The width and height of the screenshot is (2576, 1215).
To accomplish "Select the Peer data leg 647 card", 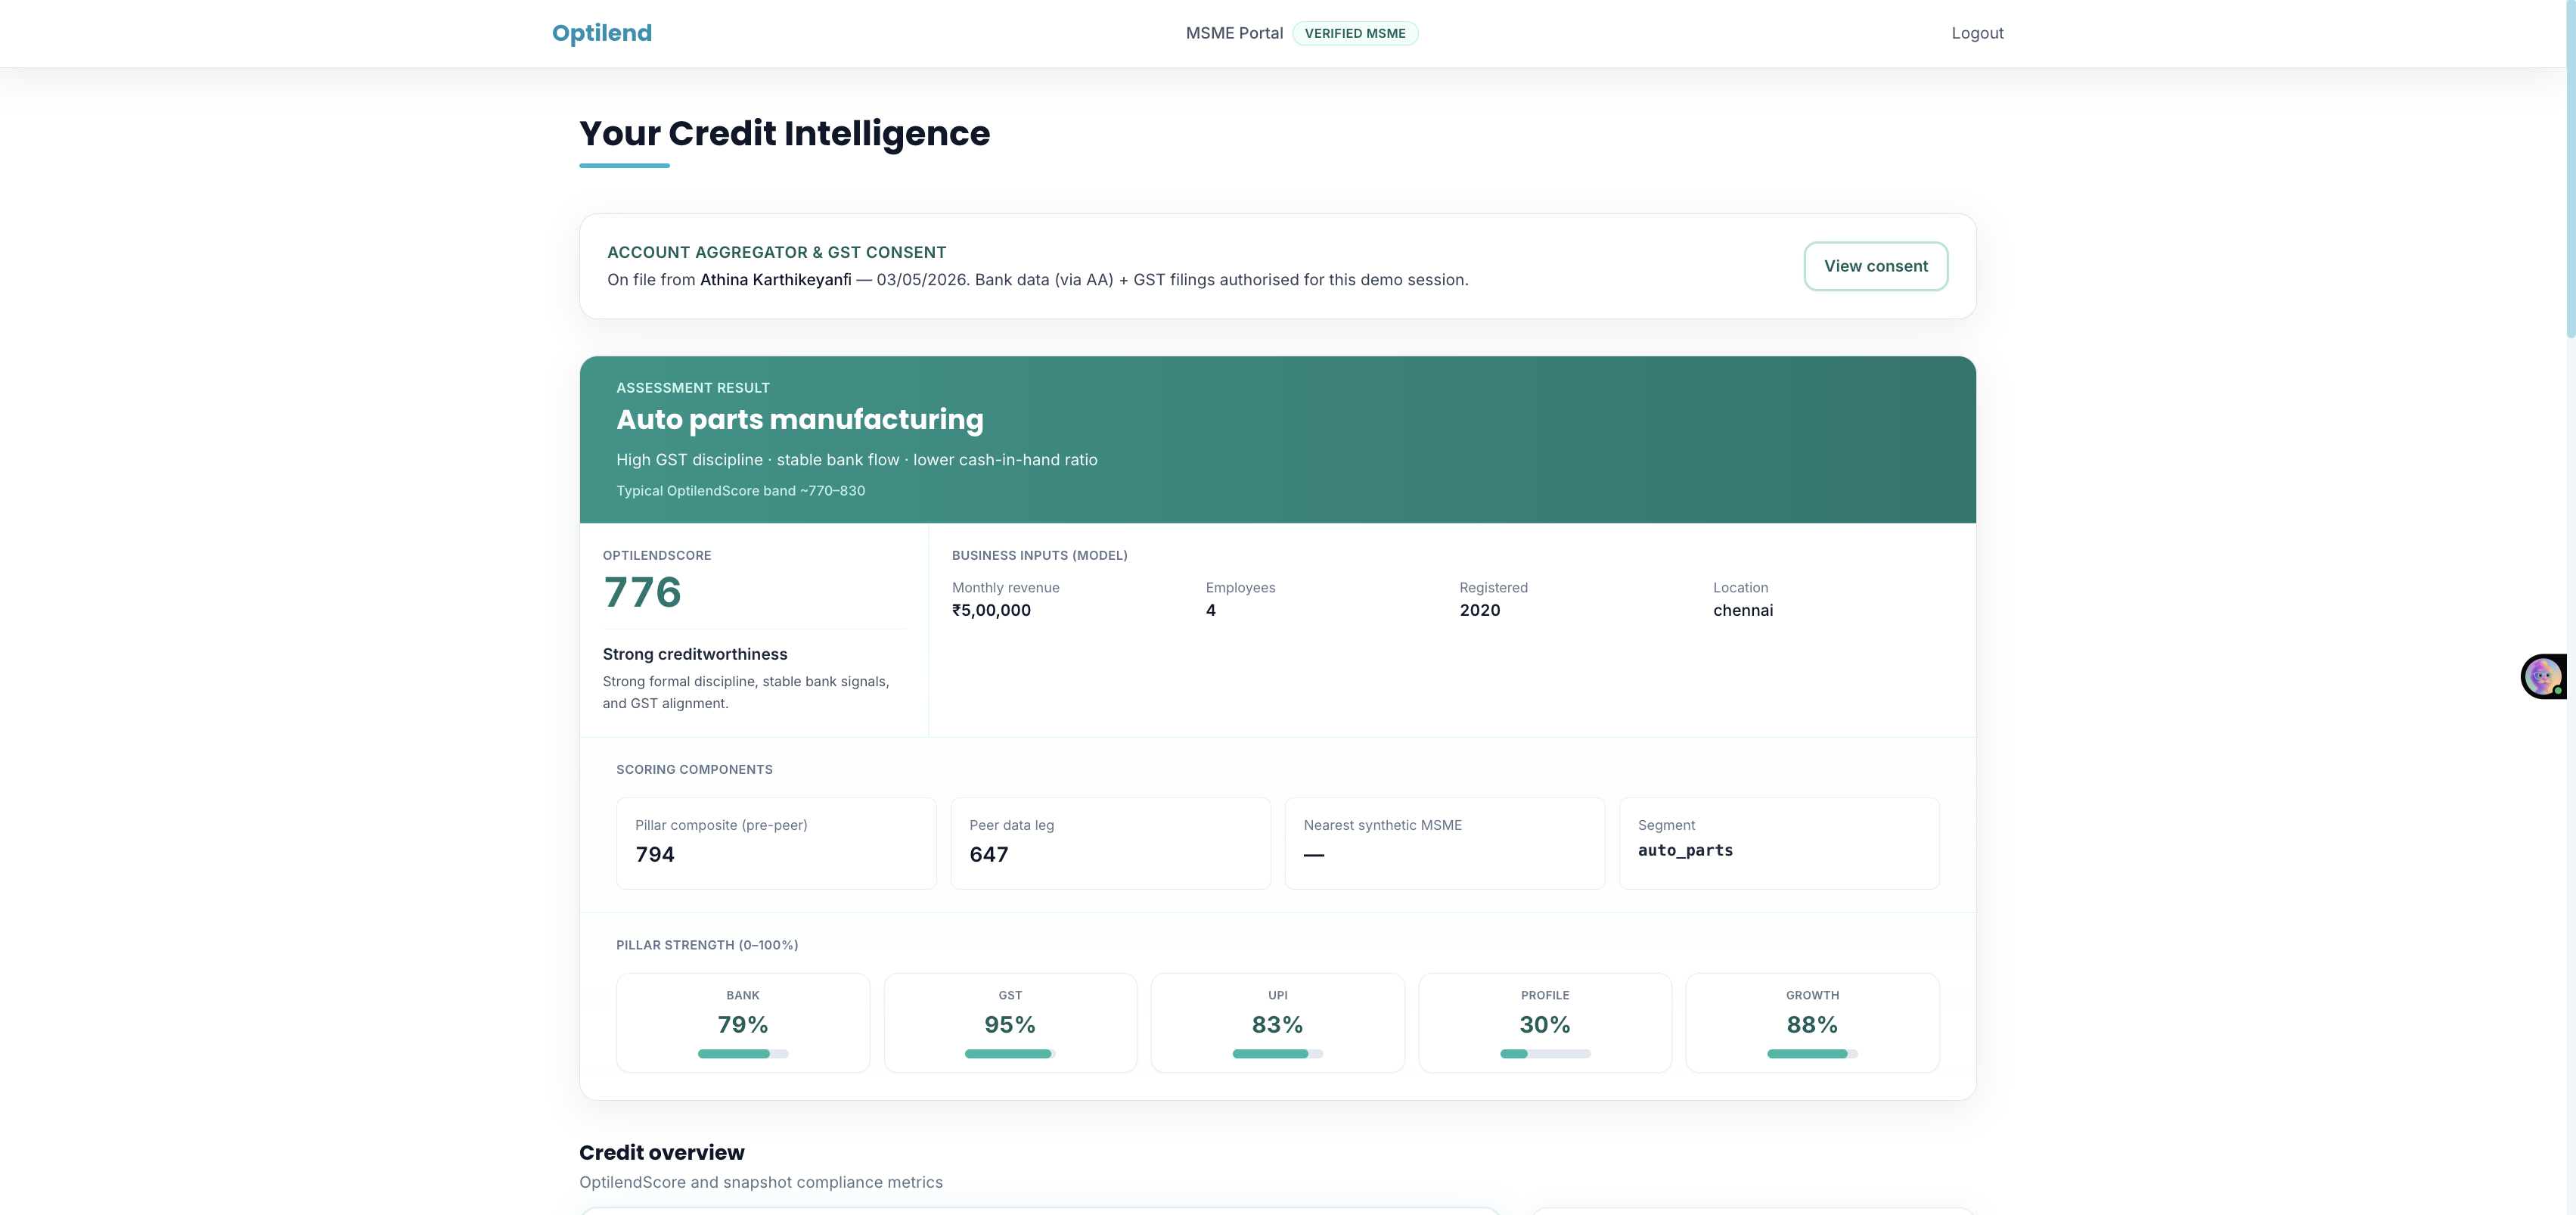I will coord(1110,843).
